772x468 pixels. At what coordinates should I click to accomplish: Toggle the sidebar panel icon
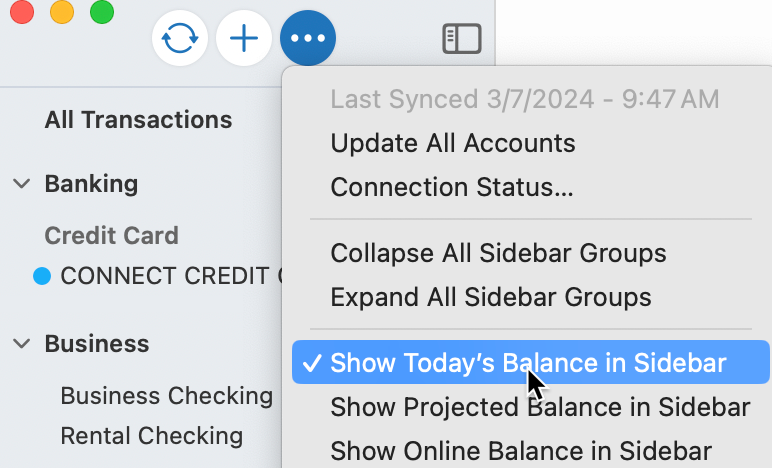click(461, 38)
